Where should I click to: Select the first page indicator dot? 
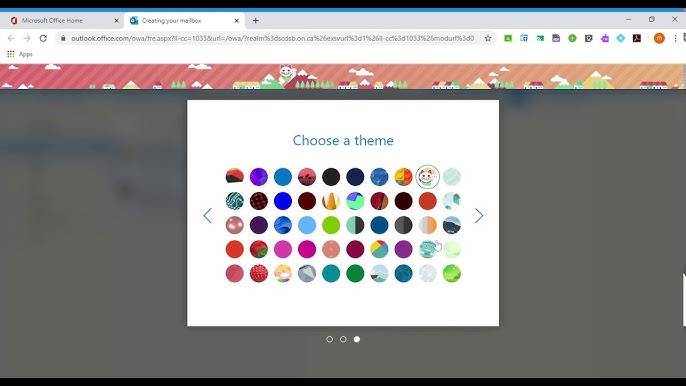(329, 339)
